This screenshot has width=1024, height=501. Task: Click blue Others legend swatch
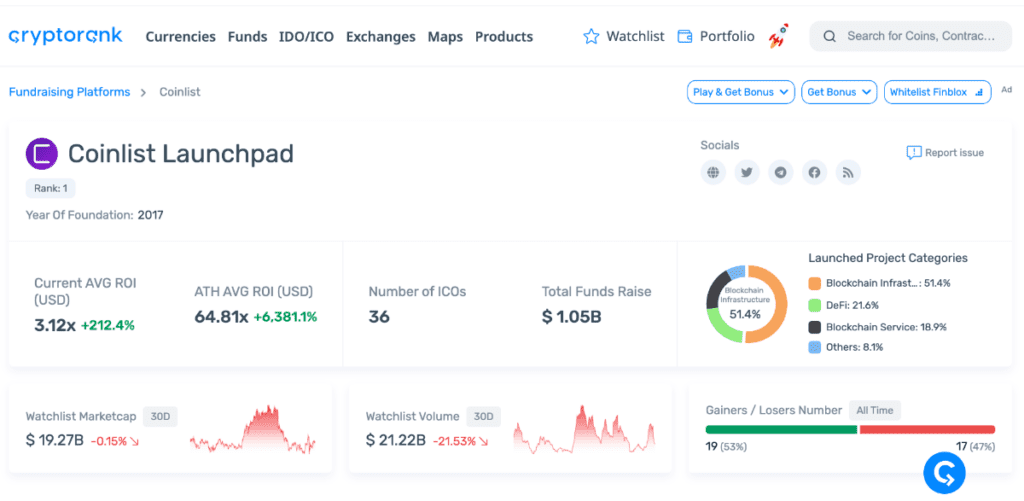[814, 347]
